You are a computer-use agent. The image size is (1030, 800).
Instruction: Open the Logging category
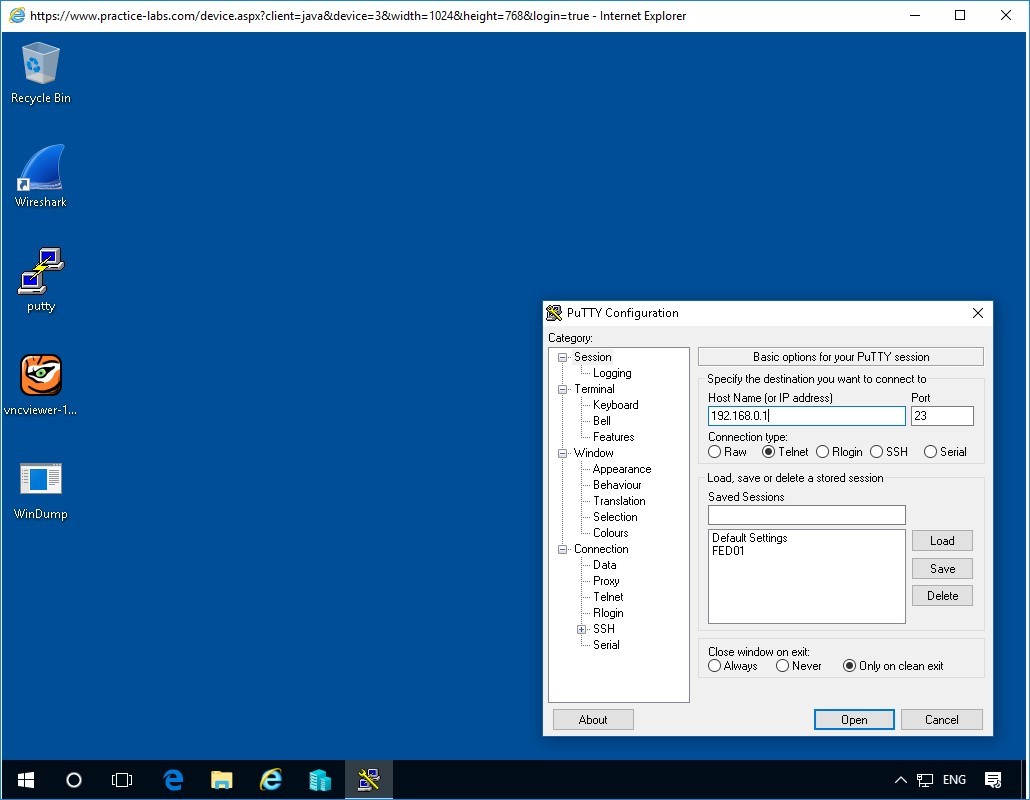pyautogui.click(x=612, y=373)
